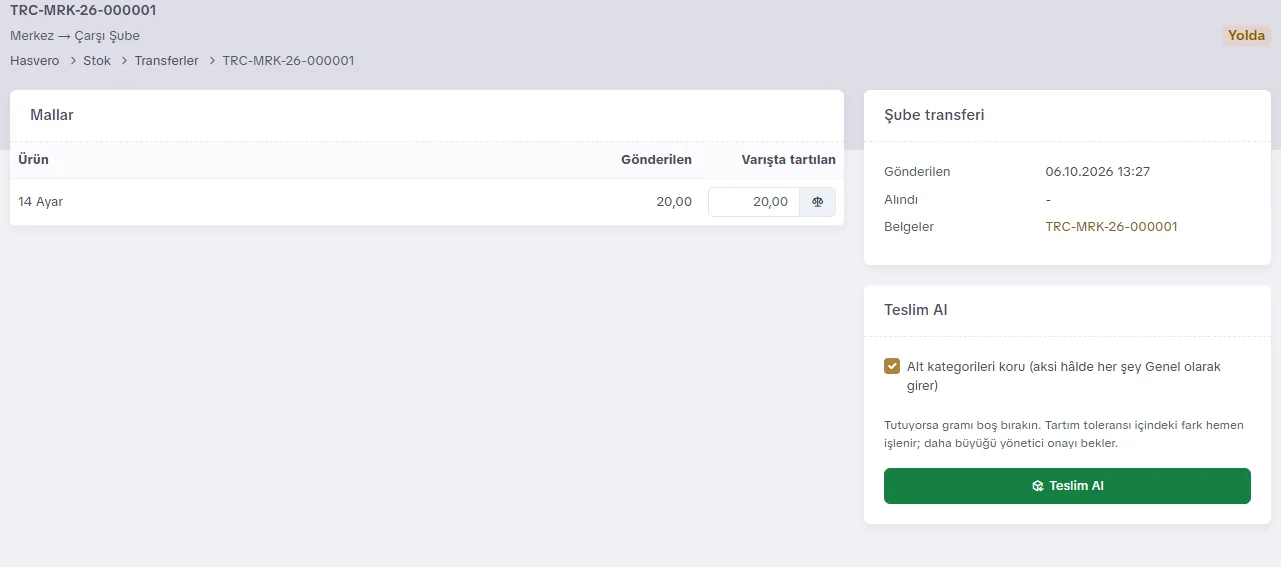The height and width of the screenshot is (567, 1281).
Task: Click the Şube transferi panel heading
Action: pyautogui.click(x=934, y=115)
